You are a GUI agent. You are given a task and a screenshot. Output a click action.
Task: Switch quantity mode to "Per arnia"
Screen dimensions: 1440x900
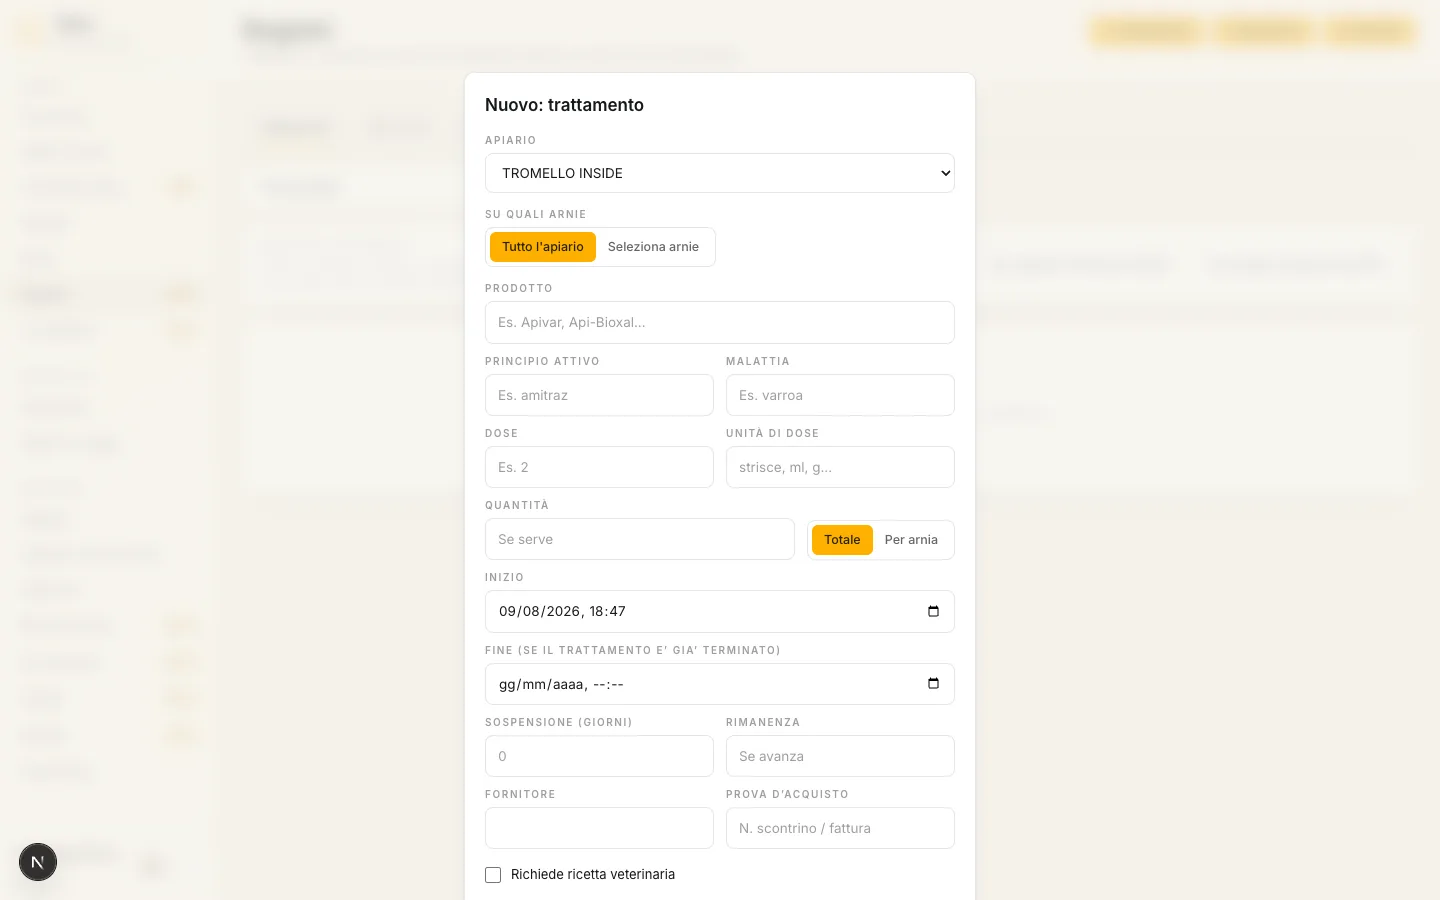(x=911, y=540)
